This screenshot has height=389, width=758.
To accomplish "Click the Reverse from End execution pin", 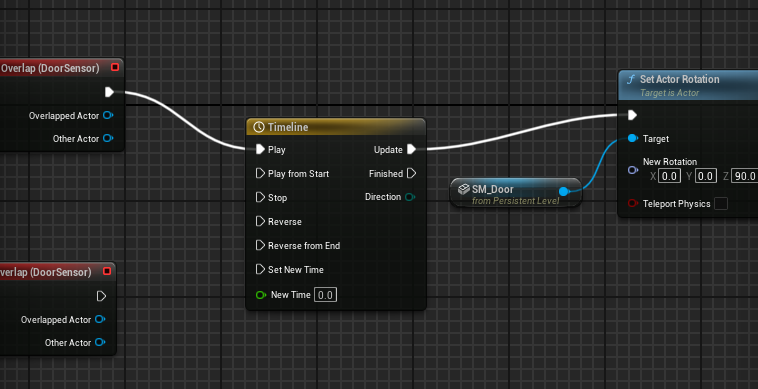I will tap(260, 245).
